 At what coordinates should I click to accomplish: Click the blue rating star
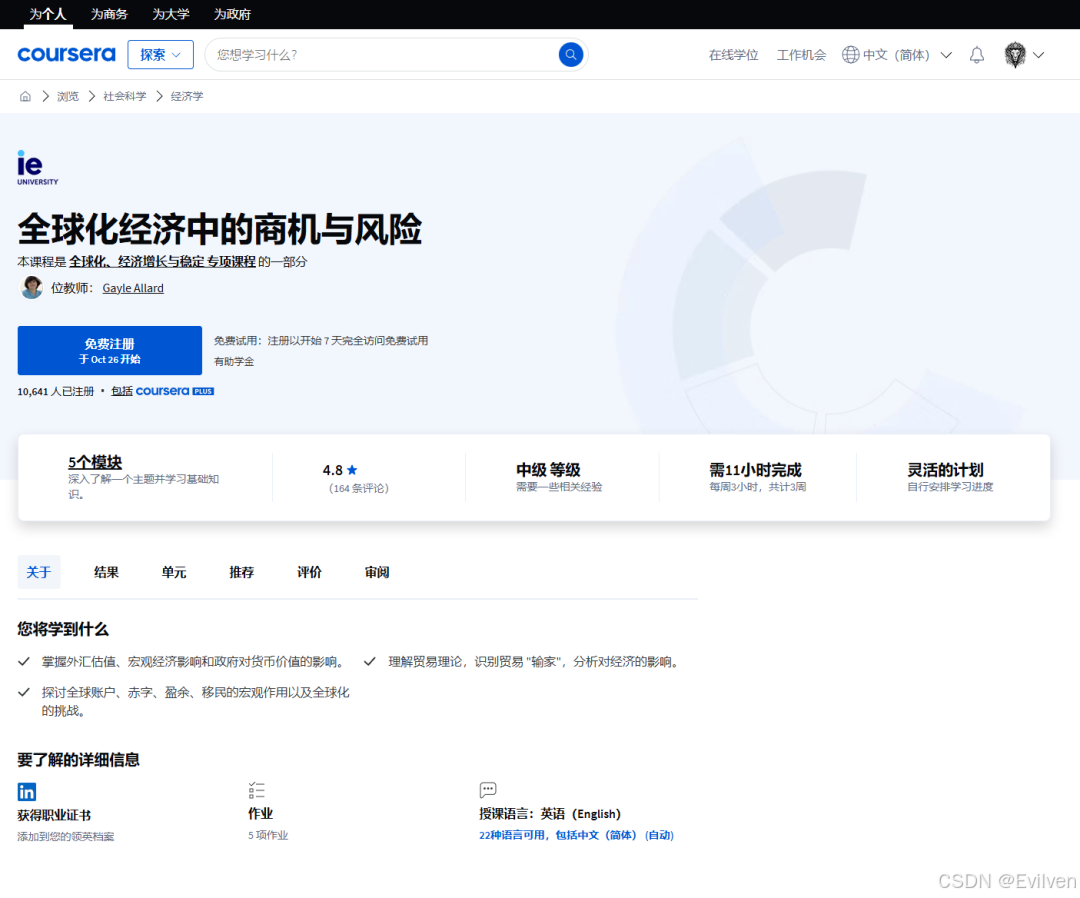coord(352,470)
